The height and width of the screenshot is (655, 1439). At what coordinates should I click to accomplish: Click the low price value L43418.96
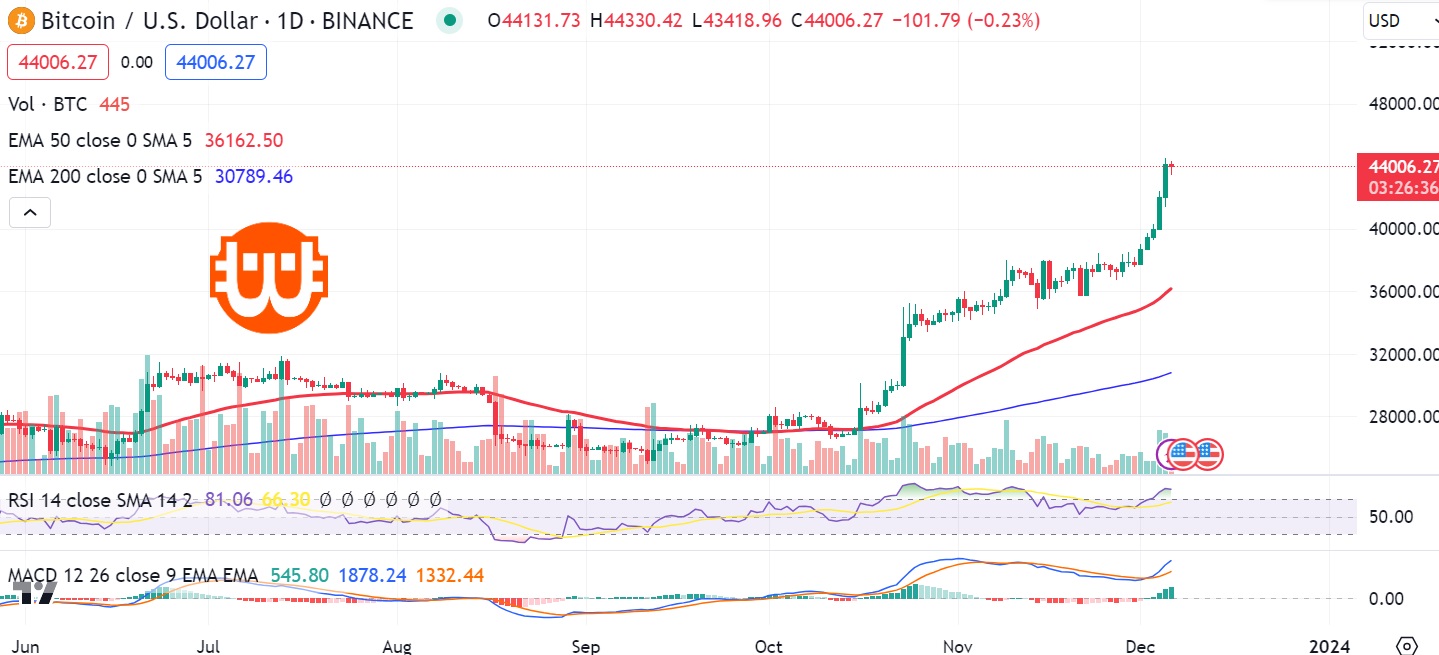click(737, 20)
